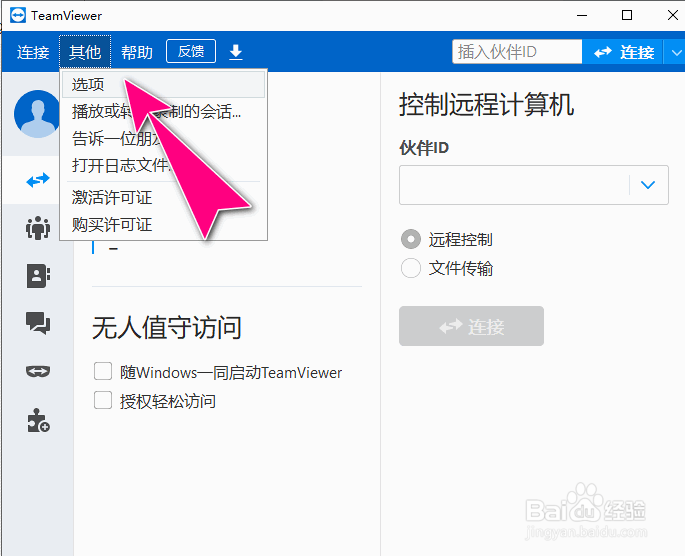Enable 随Windows一同启动TeamViewer checkbox
The width and height of the screenshot is (685, 556).
point(103,372)
